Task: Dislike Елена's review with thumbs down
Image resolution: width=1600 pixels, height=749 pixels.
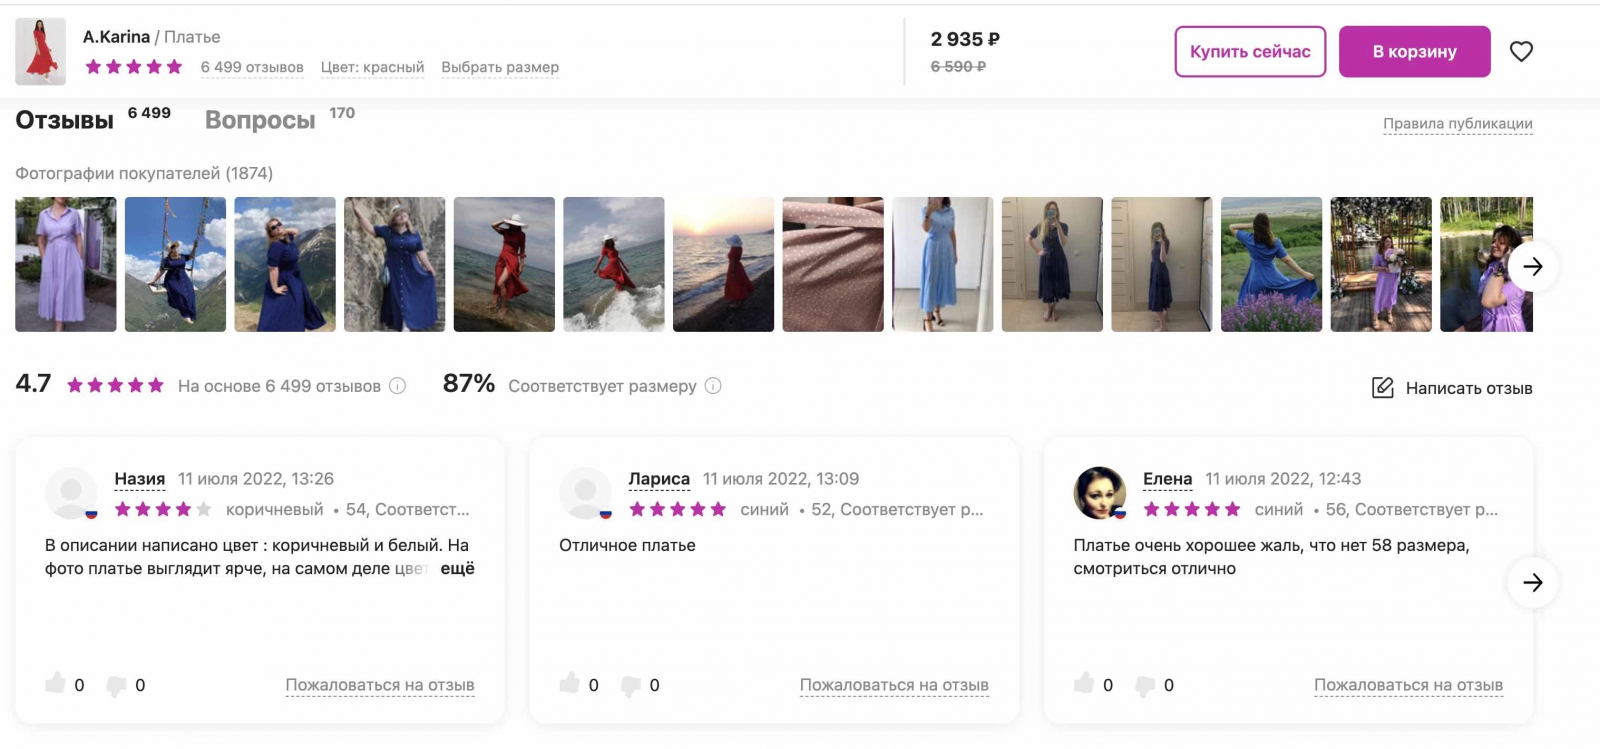Action: tap(1145, 686)
